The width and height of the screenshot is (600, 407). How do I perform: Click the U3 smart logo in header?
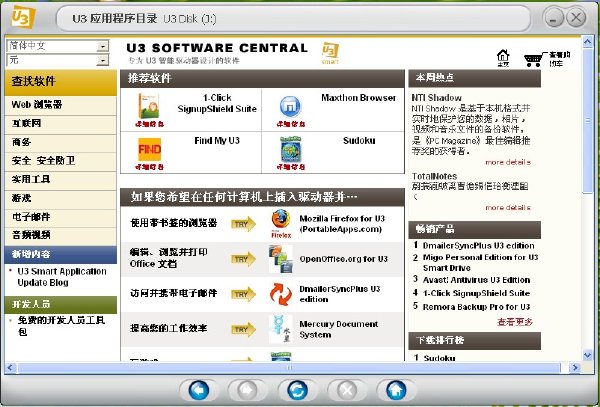tap(330, 53)
